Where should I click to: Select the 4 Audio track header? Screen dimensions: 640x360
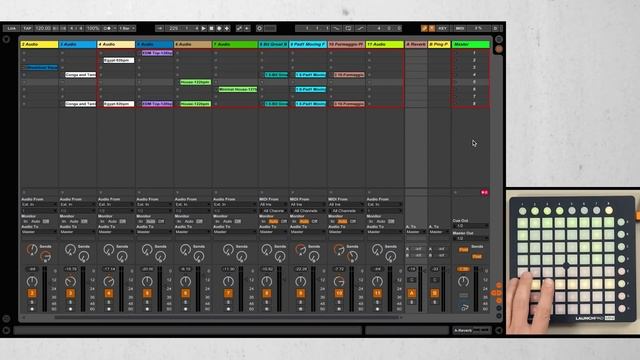point(116,44)
